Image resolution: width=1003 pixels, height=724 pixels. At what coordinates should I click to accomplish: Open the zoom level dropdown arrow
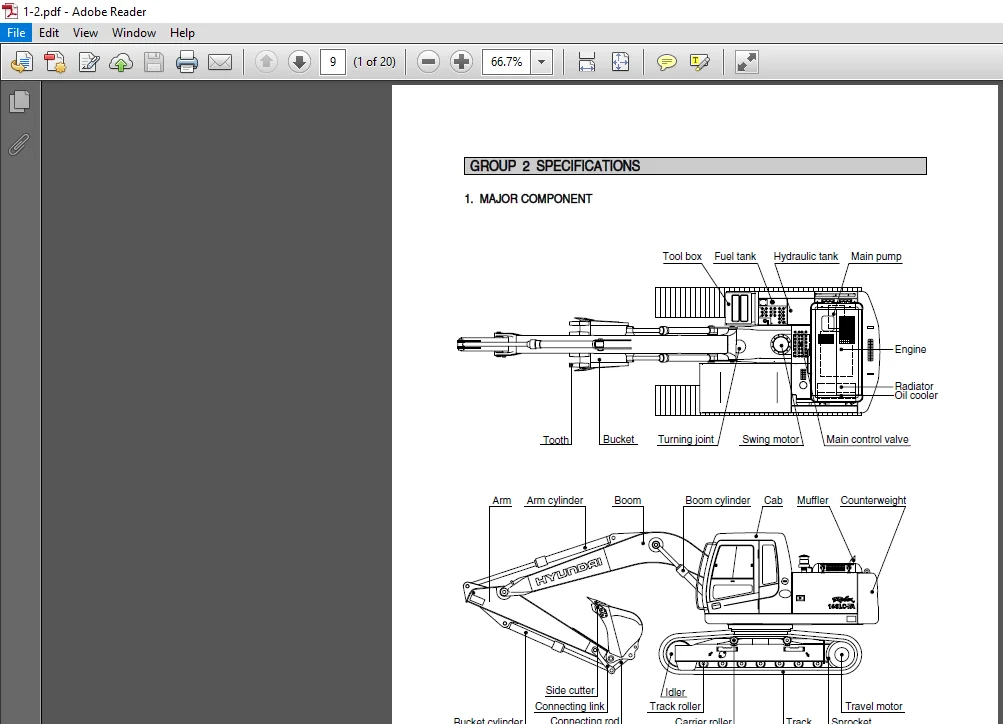(x=542, y=62)
